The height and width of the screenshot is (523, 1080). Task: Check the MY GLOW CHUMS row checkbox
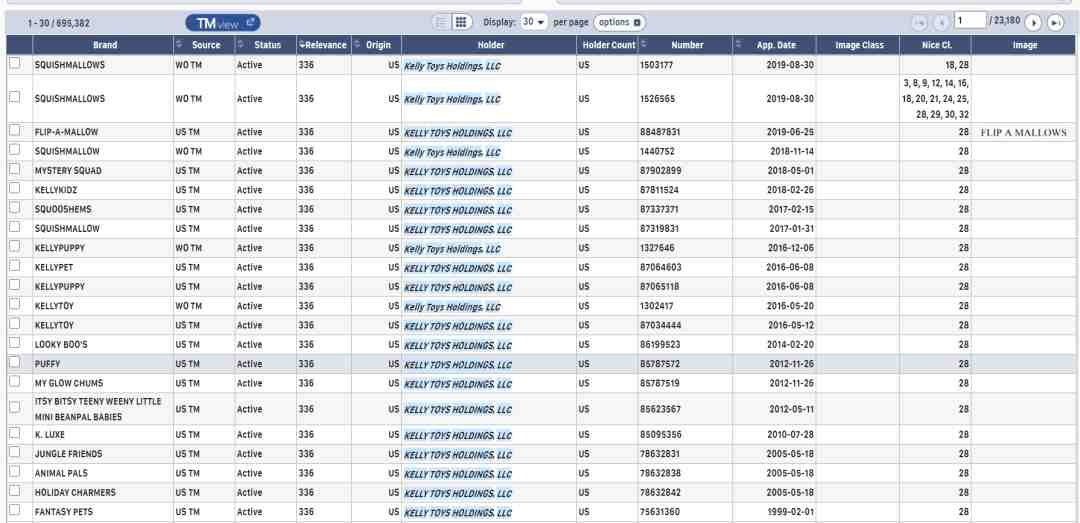14,381
